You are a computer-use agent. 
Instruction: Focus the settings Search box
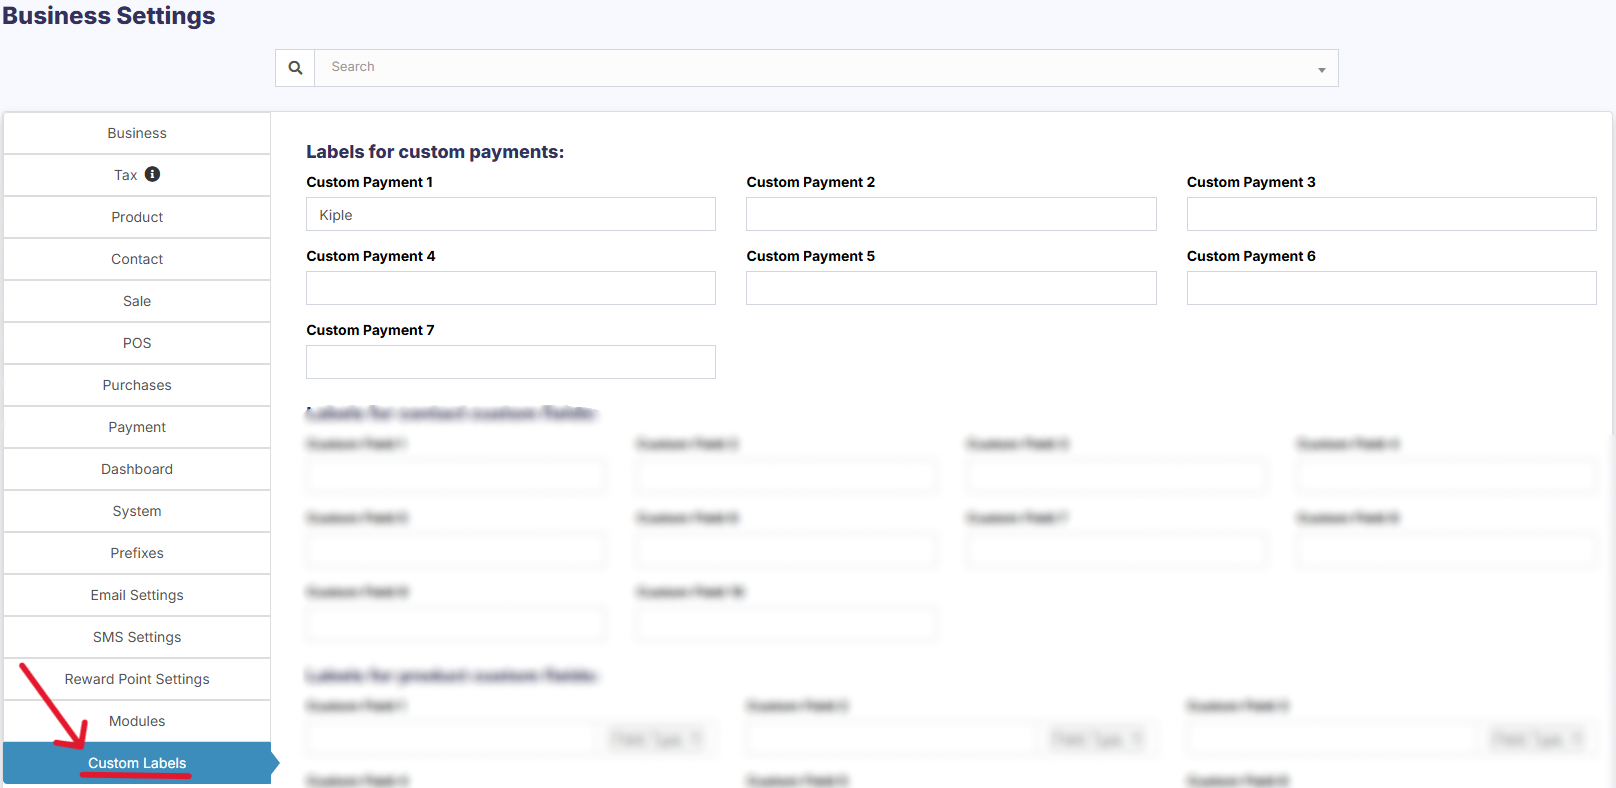click(x=815, y=68)
